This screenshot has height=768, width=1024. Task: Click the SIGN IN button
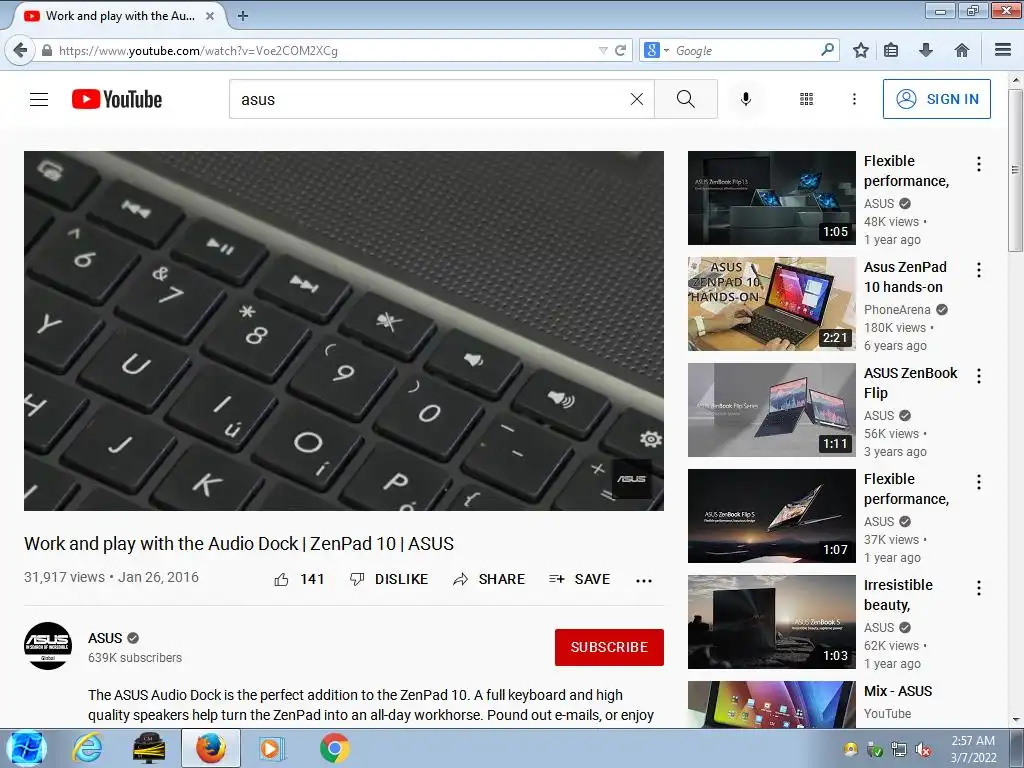(x=936, y=99)
